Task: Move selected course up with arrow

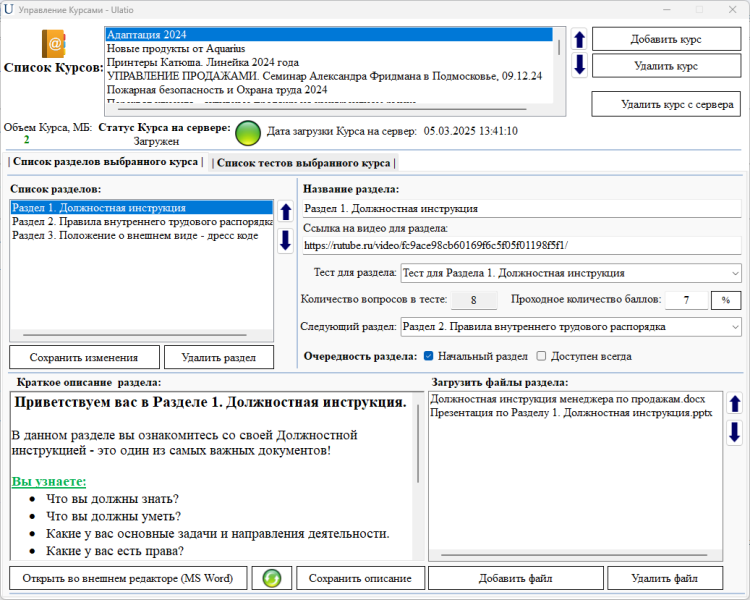Action: (579, 40)
